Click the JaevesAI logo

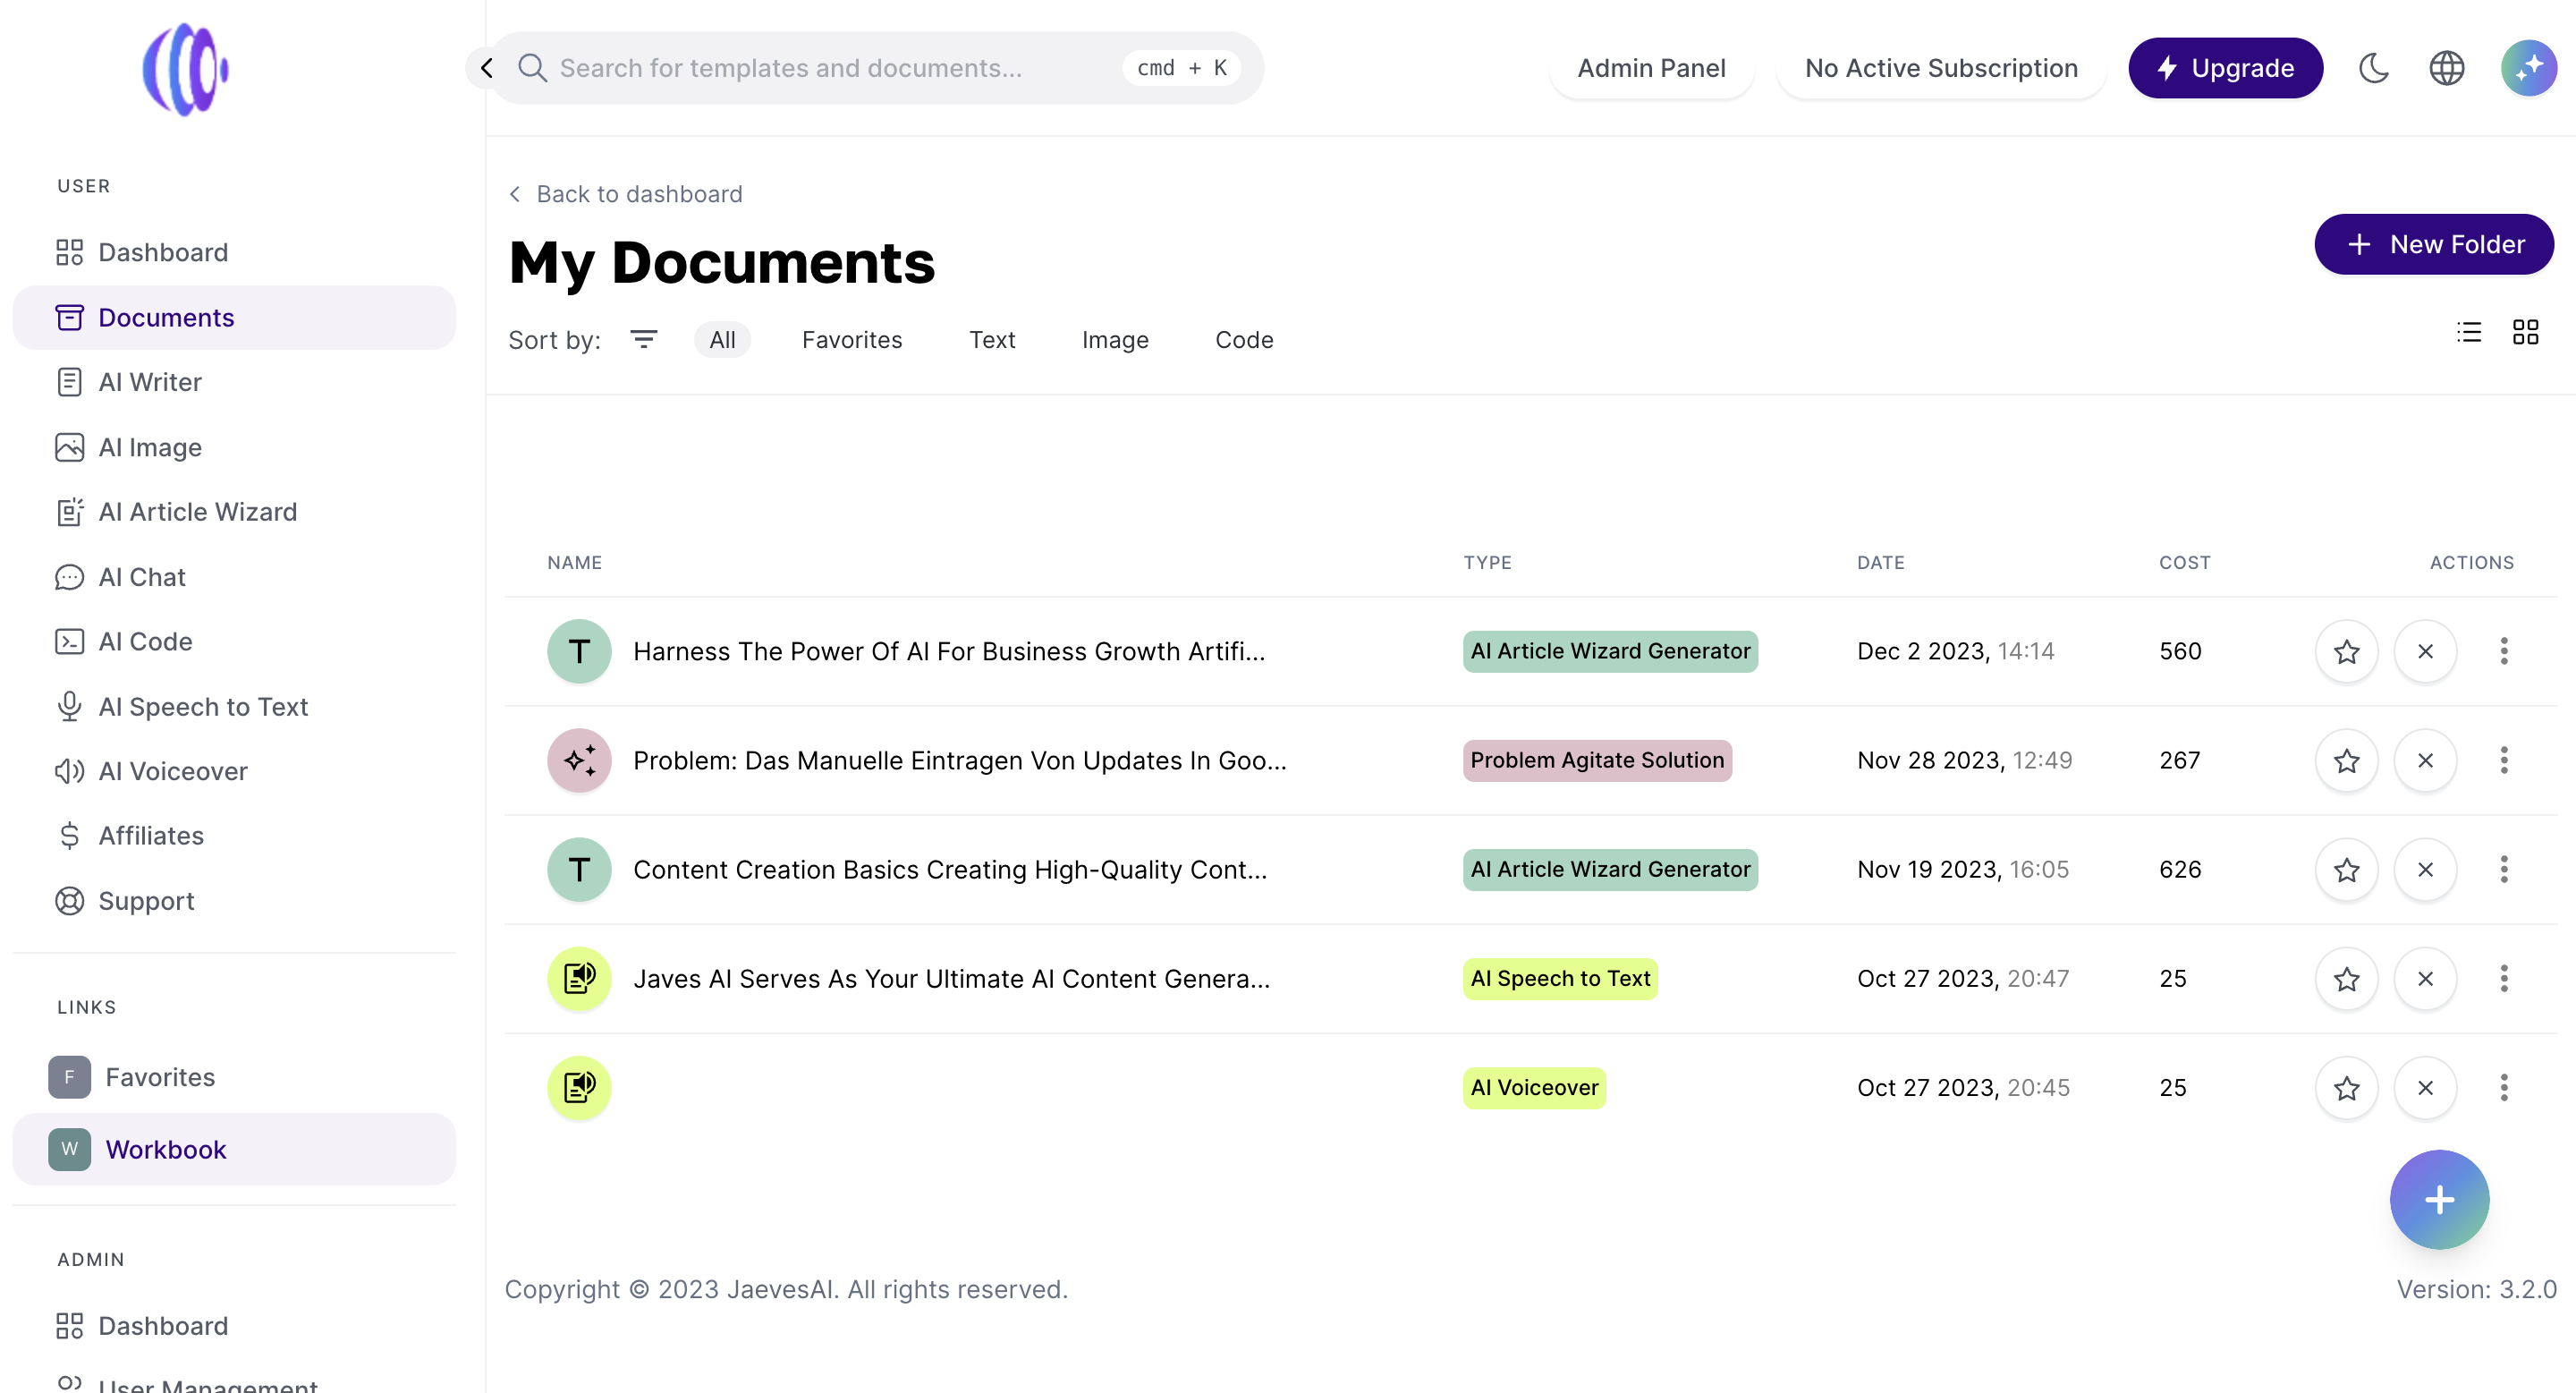(186, 69)
